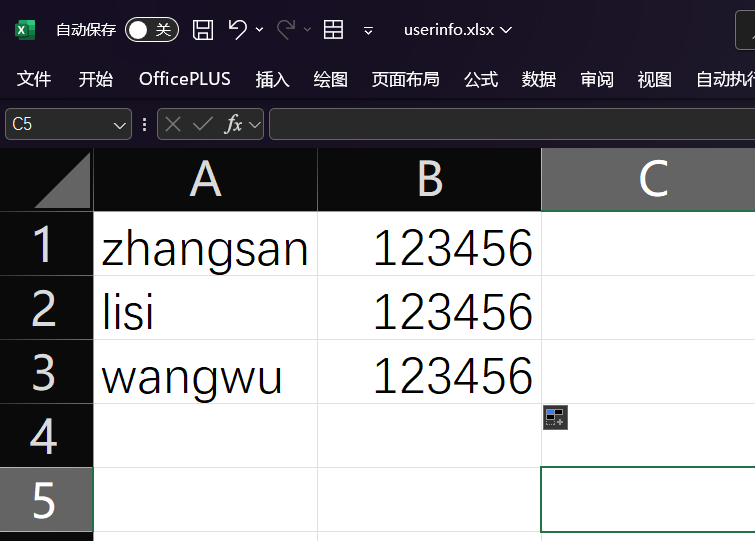This screenshot has width=755, height=541.
Task: Click empty cell A4
Action: pos(206,436)
